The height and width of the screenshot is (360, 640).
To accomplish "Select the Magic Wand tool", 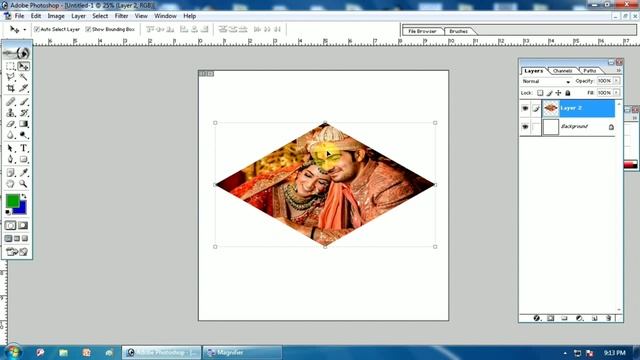I will tap(23, 77).
